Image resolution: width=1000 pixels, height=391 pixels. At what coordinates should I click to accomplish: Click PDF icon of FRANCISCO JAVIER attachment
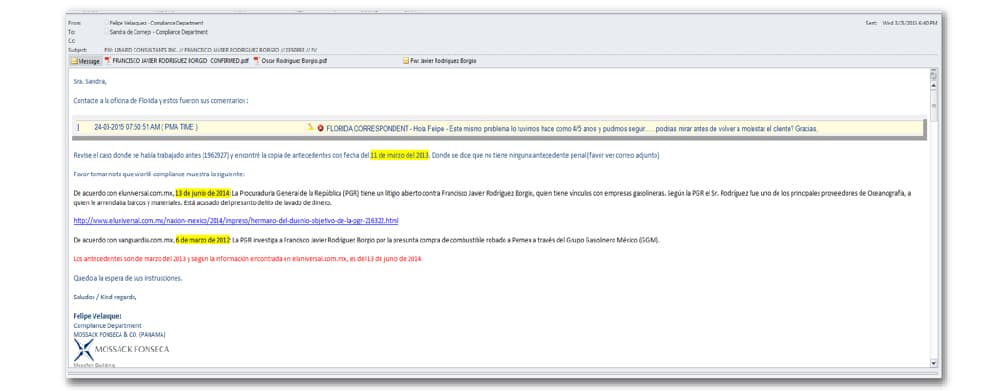coord(107,61)
